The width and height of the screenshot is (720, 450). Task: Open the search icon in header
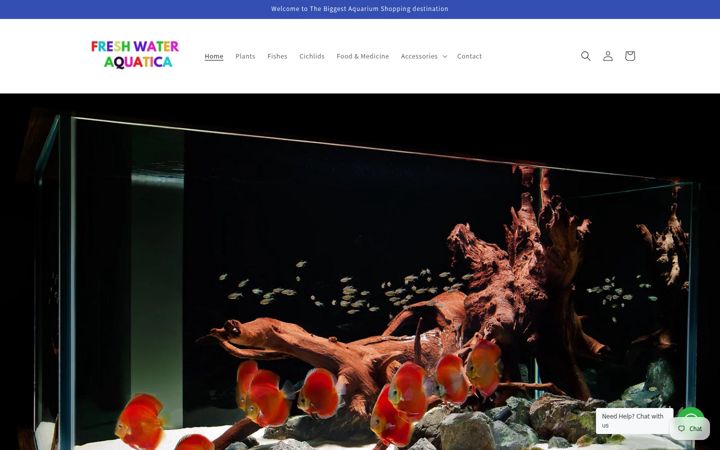pyautogui.click(x=585, y=56)
